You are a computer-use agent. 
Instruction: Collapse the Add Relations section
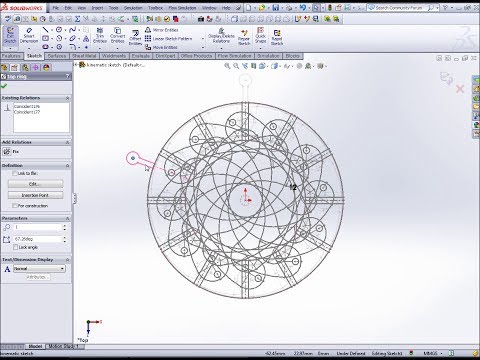68,142
